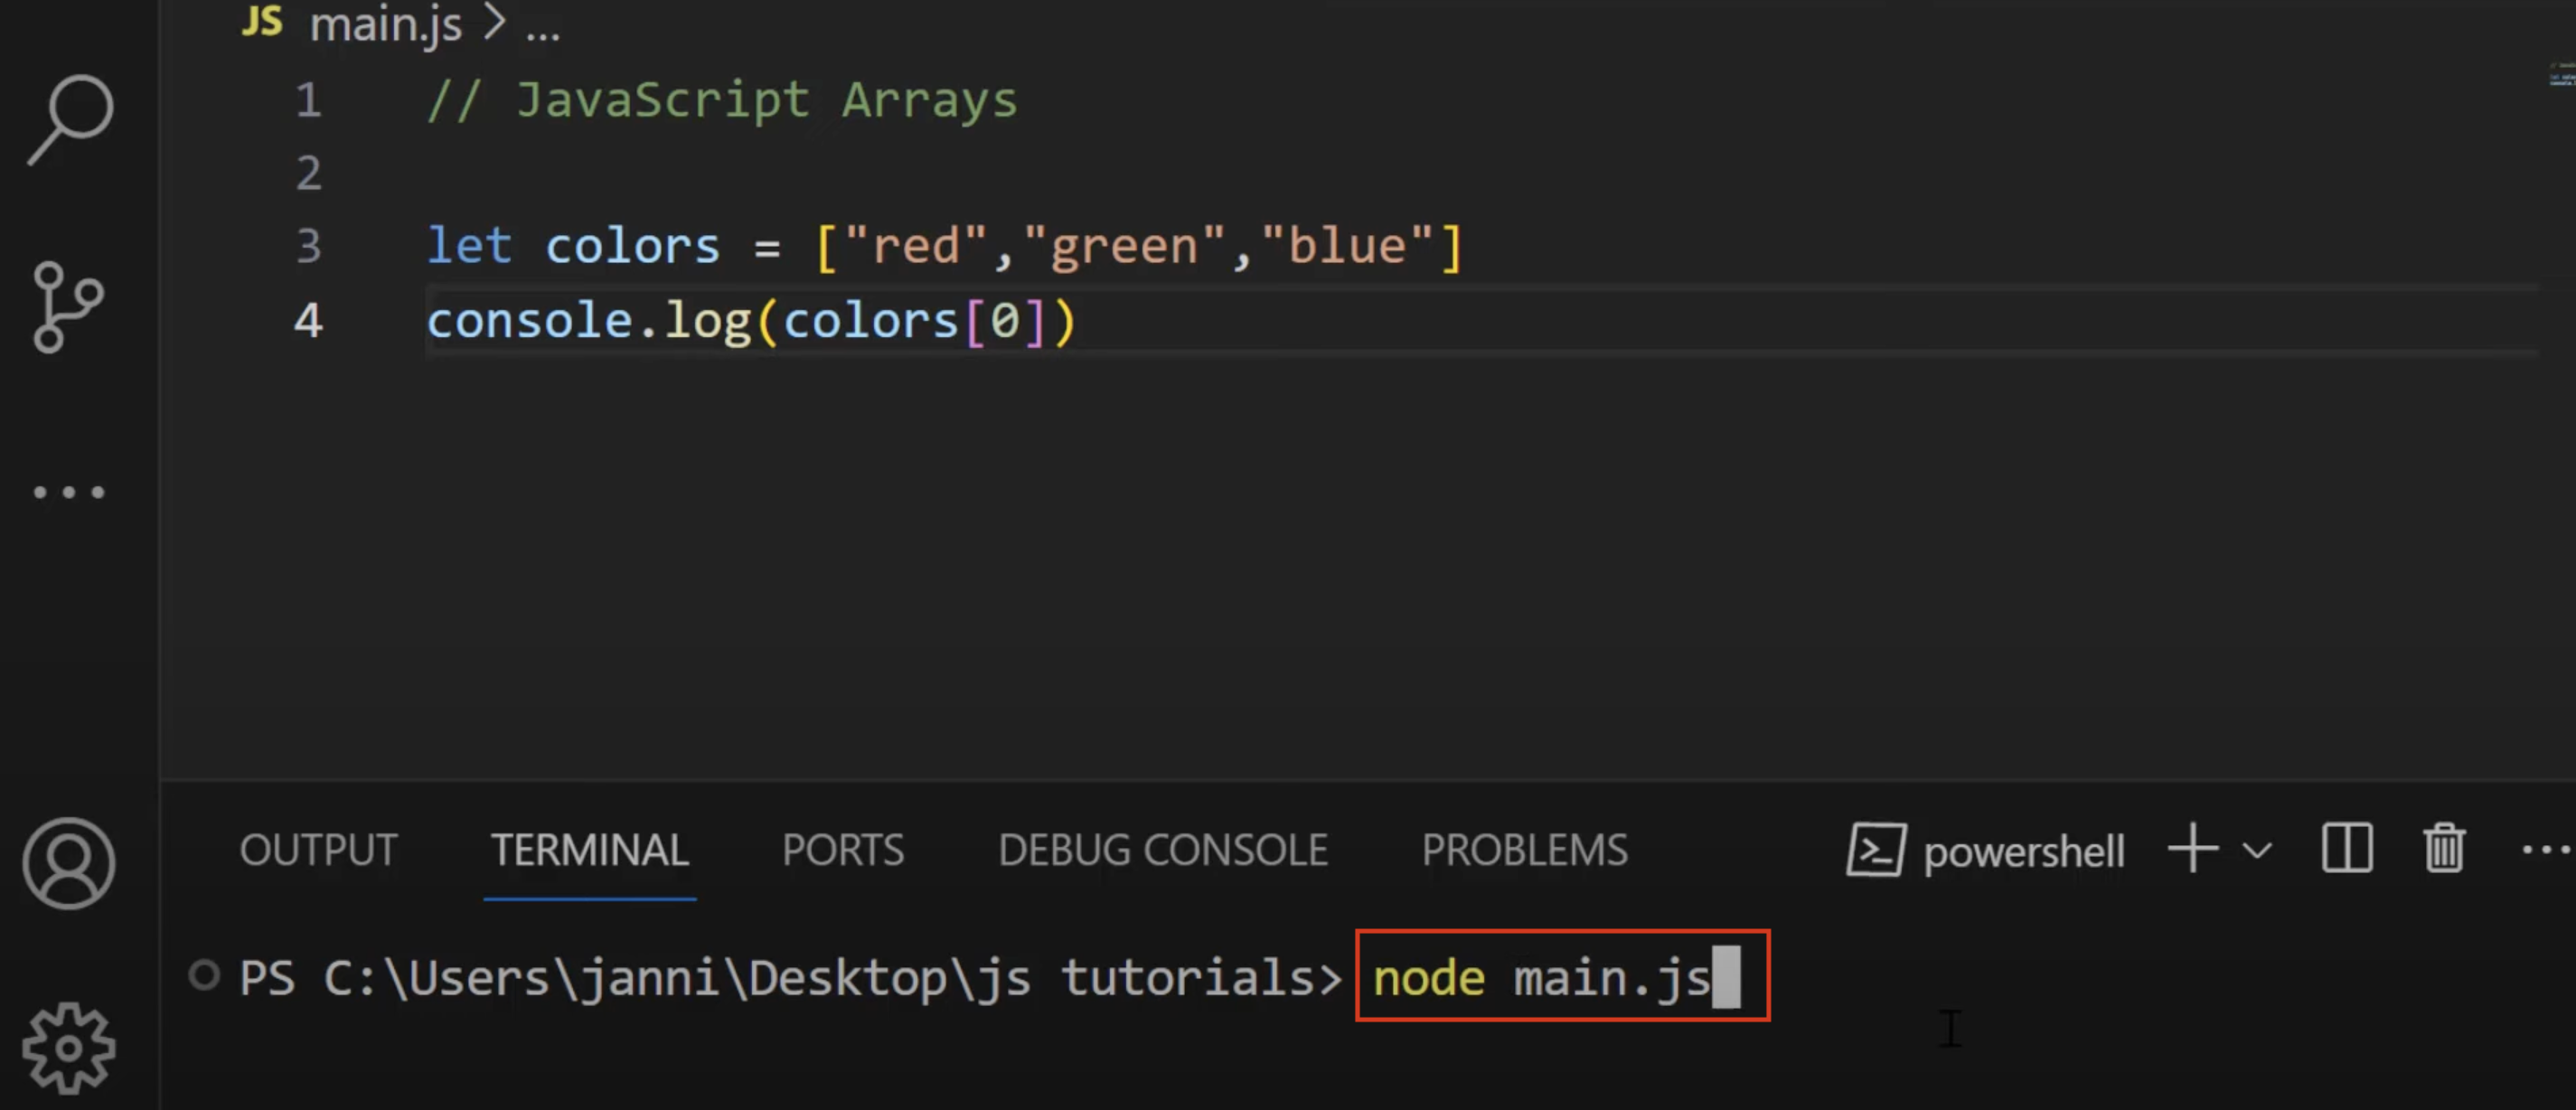Image resolution: width=2576 pixels, height=1110 pixels.
Task: Click the powershell terminal profile icon
Action: 1875,850
